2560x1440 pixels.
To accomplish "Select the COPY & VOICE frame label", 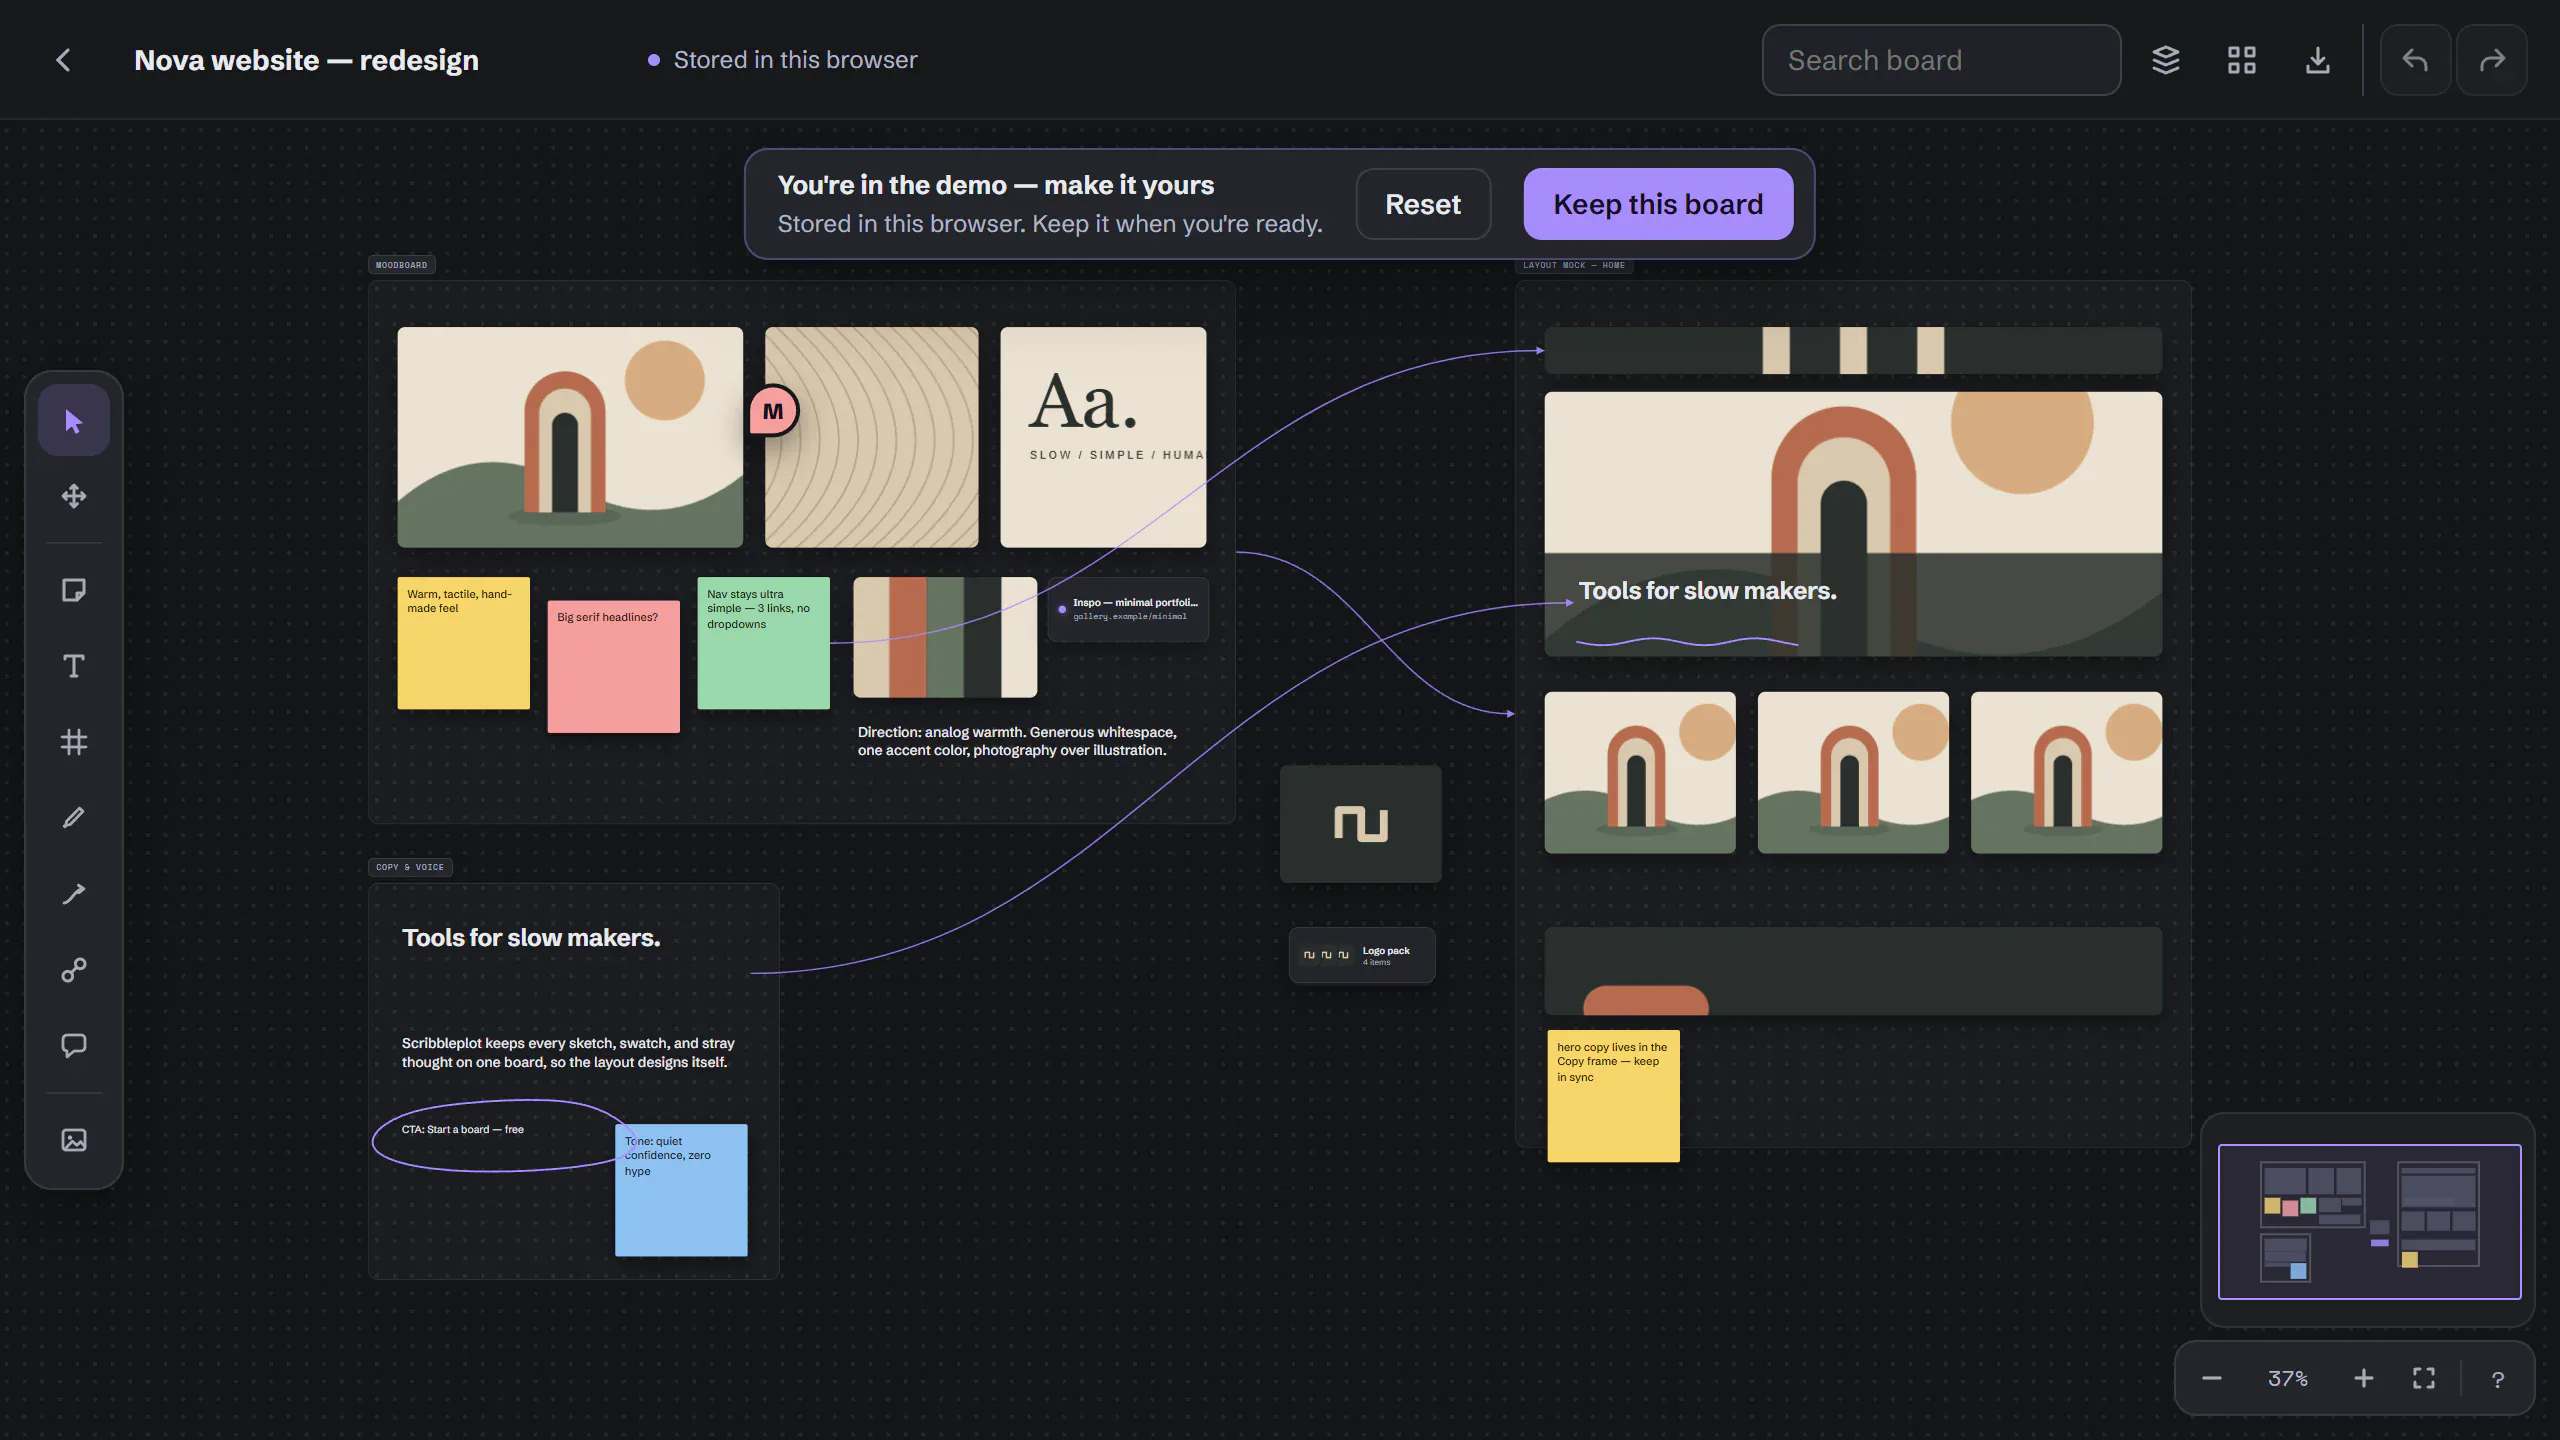I will tap(410, 867).
